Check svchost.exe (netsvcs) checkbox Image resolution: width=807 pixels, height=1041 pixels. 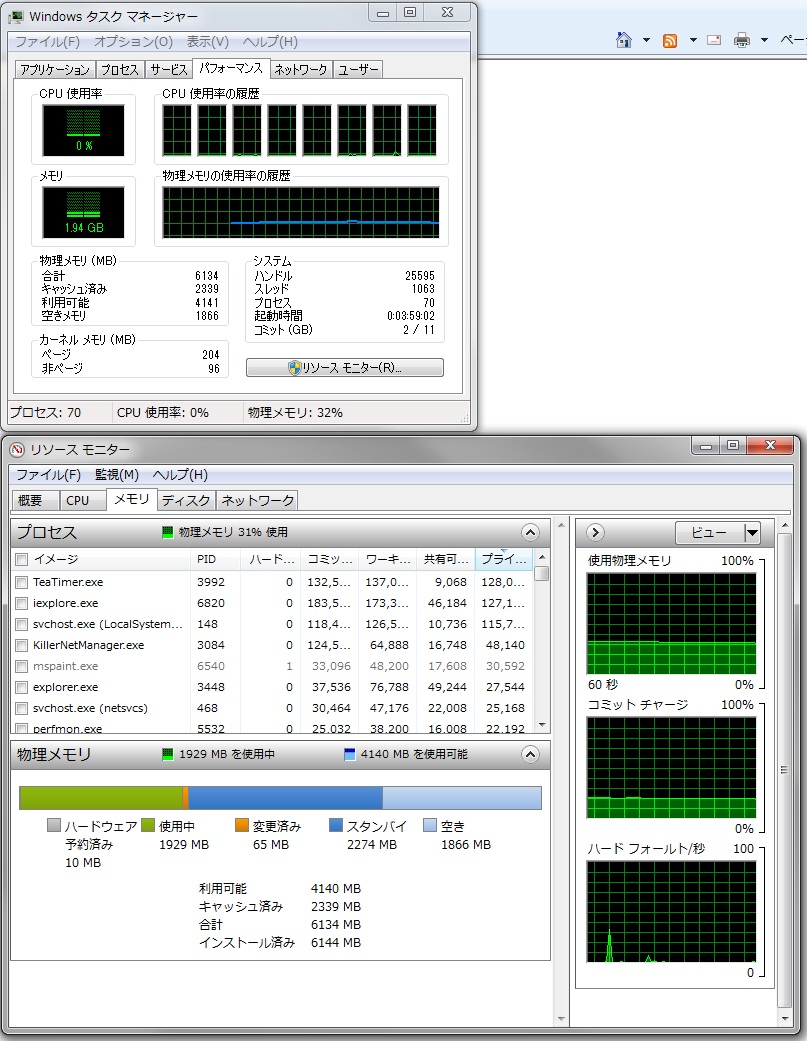point(21,708)
